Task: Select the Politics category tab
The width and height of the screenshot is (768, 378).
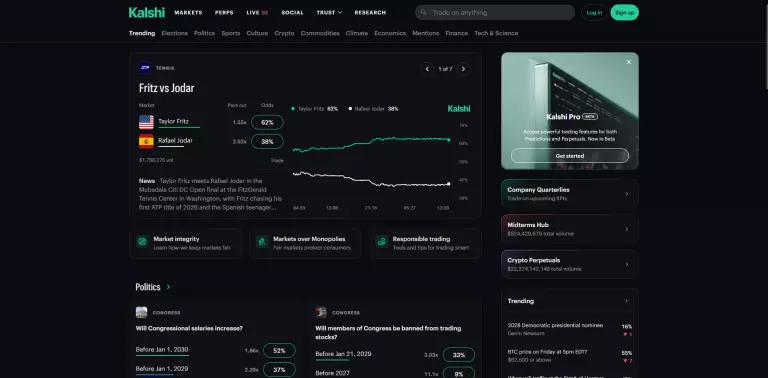Action: coord(204,33)
